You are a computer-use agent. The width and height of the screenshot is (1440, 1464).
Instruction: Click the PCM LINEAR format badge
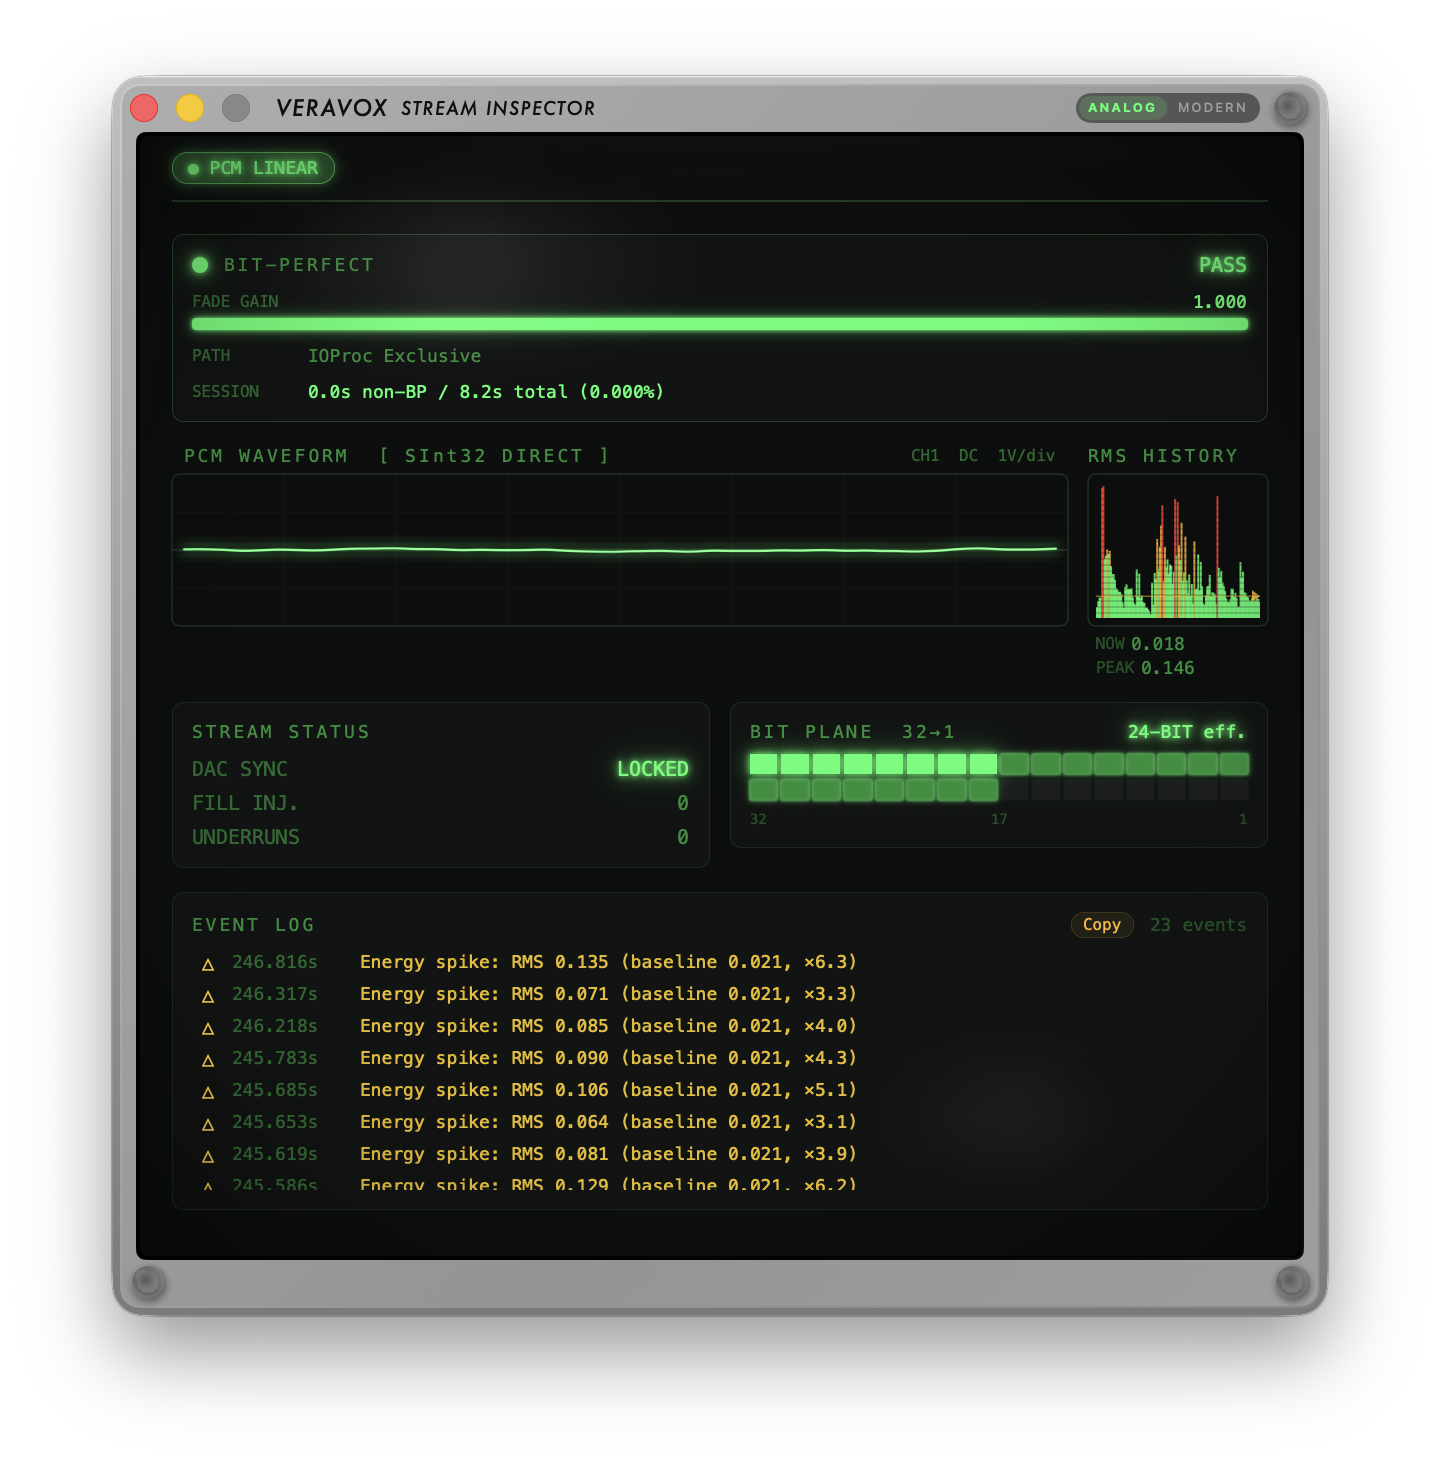[253, 168]
